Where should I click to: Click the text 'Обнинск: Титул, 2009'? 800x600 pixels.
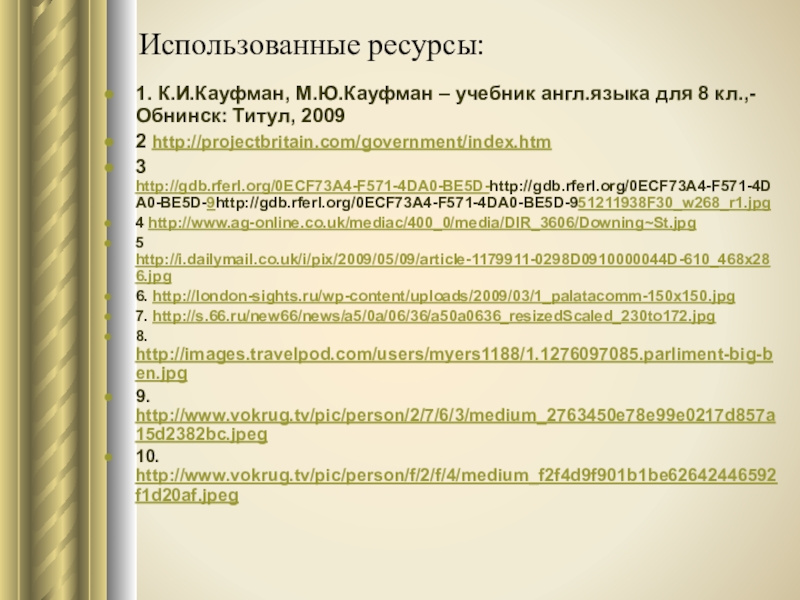pos(240,116)
